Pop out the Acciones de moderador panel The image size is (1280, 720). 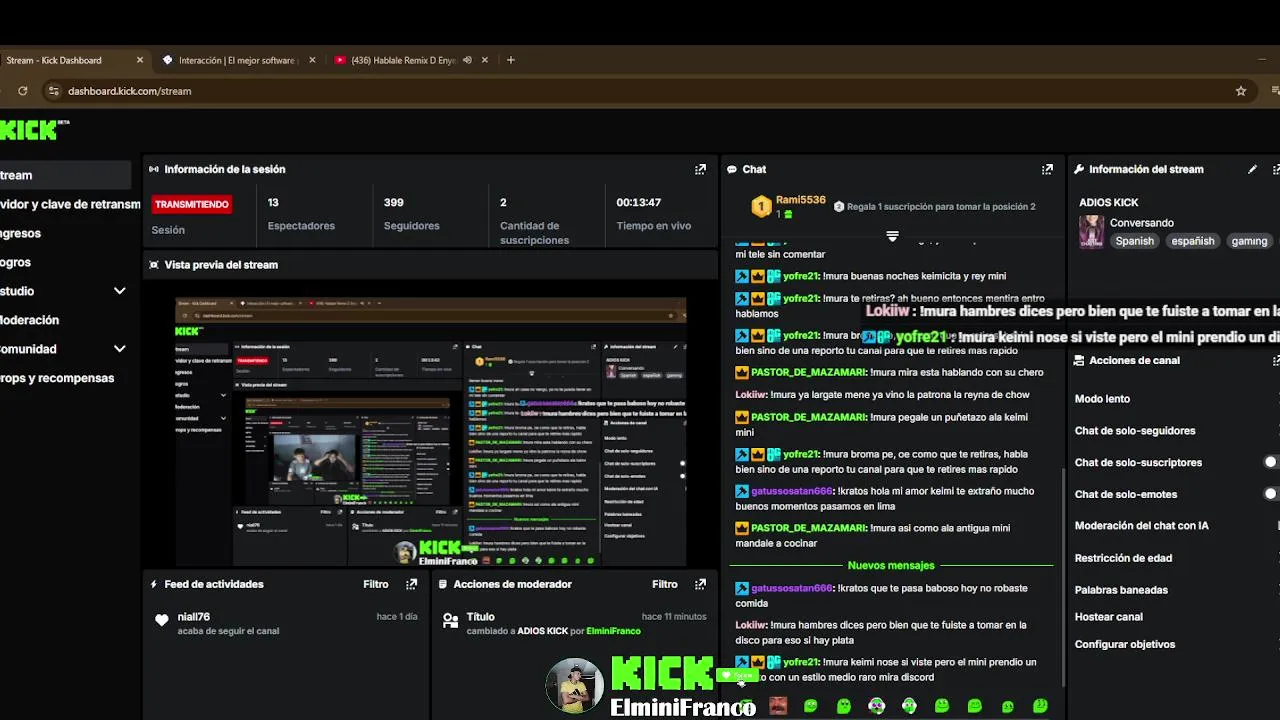pos(700,584)
